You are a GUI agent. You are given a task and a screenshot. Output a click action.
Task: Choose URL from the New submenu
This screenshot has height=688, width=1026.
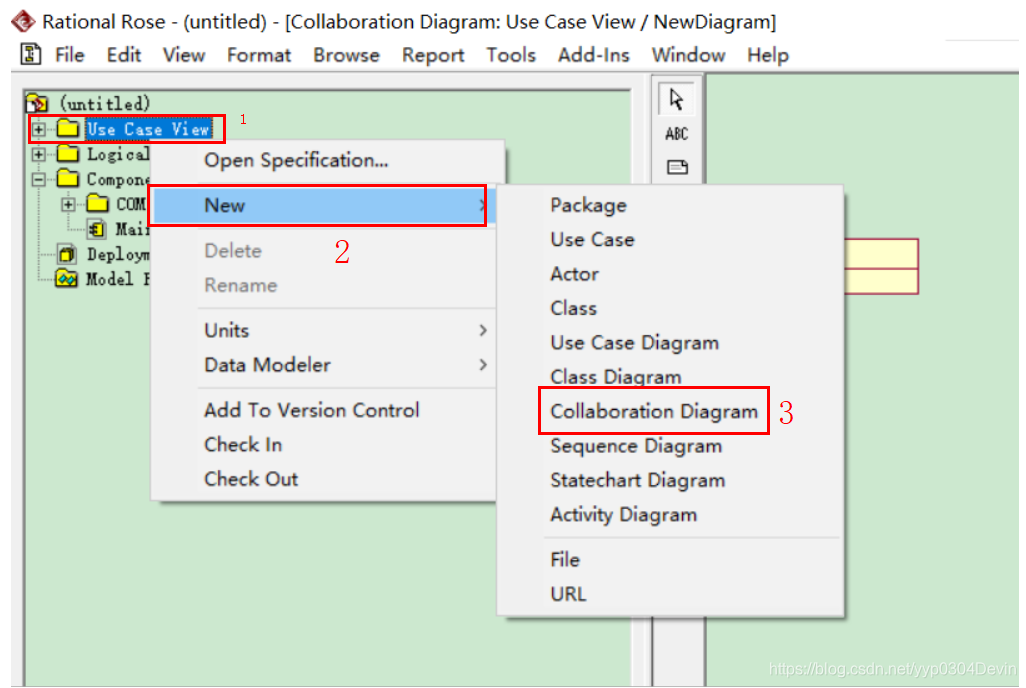click(x=670, y=594)
